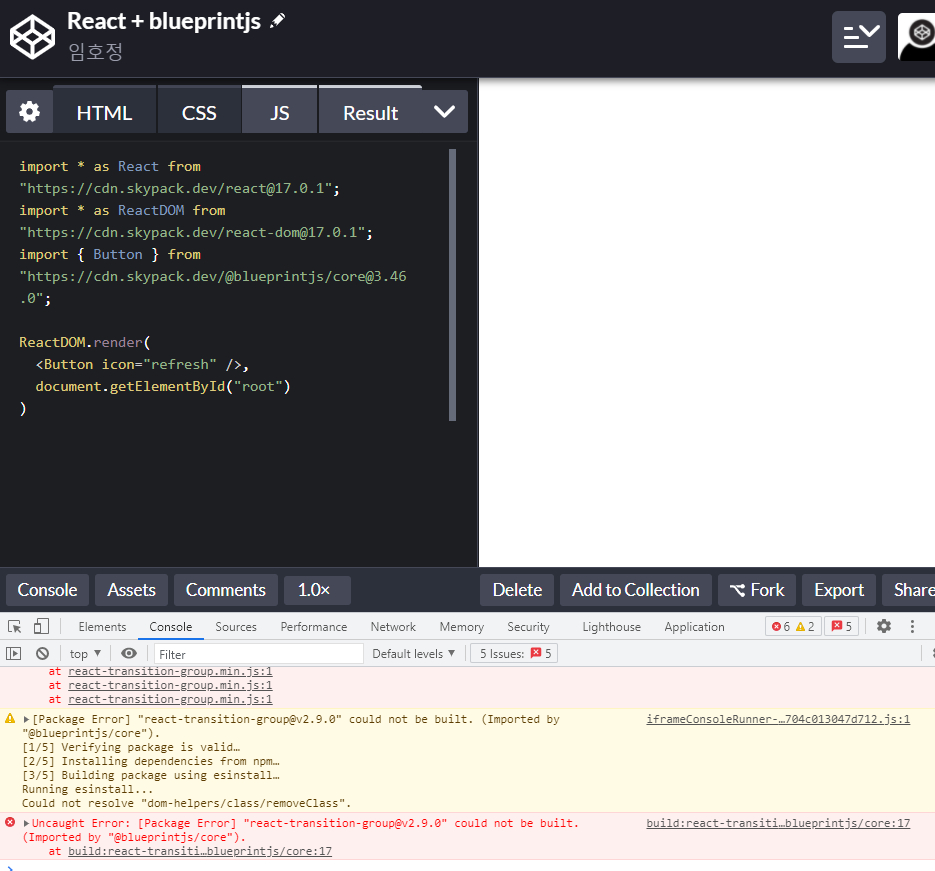The height and width of the screenshot is (871, 935).
Task: Open the DevTools Application tab
Action: (x=694, y=627)
